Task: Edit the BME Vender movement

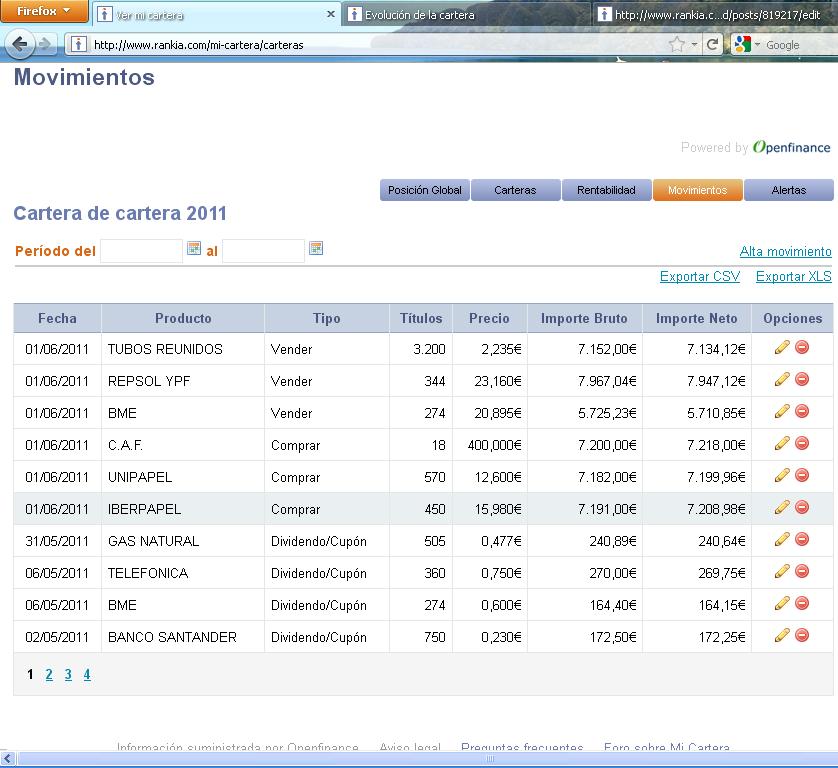Action: point(782,412)
